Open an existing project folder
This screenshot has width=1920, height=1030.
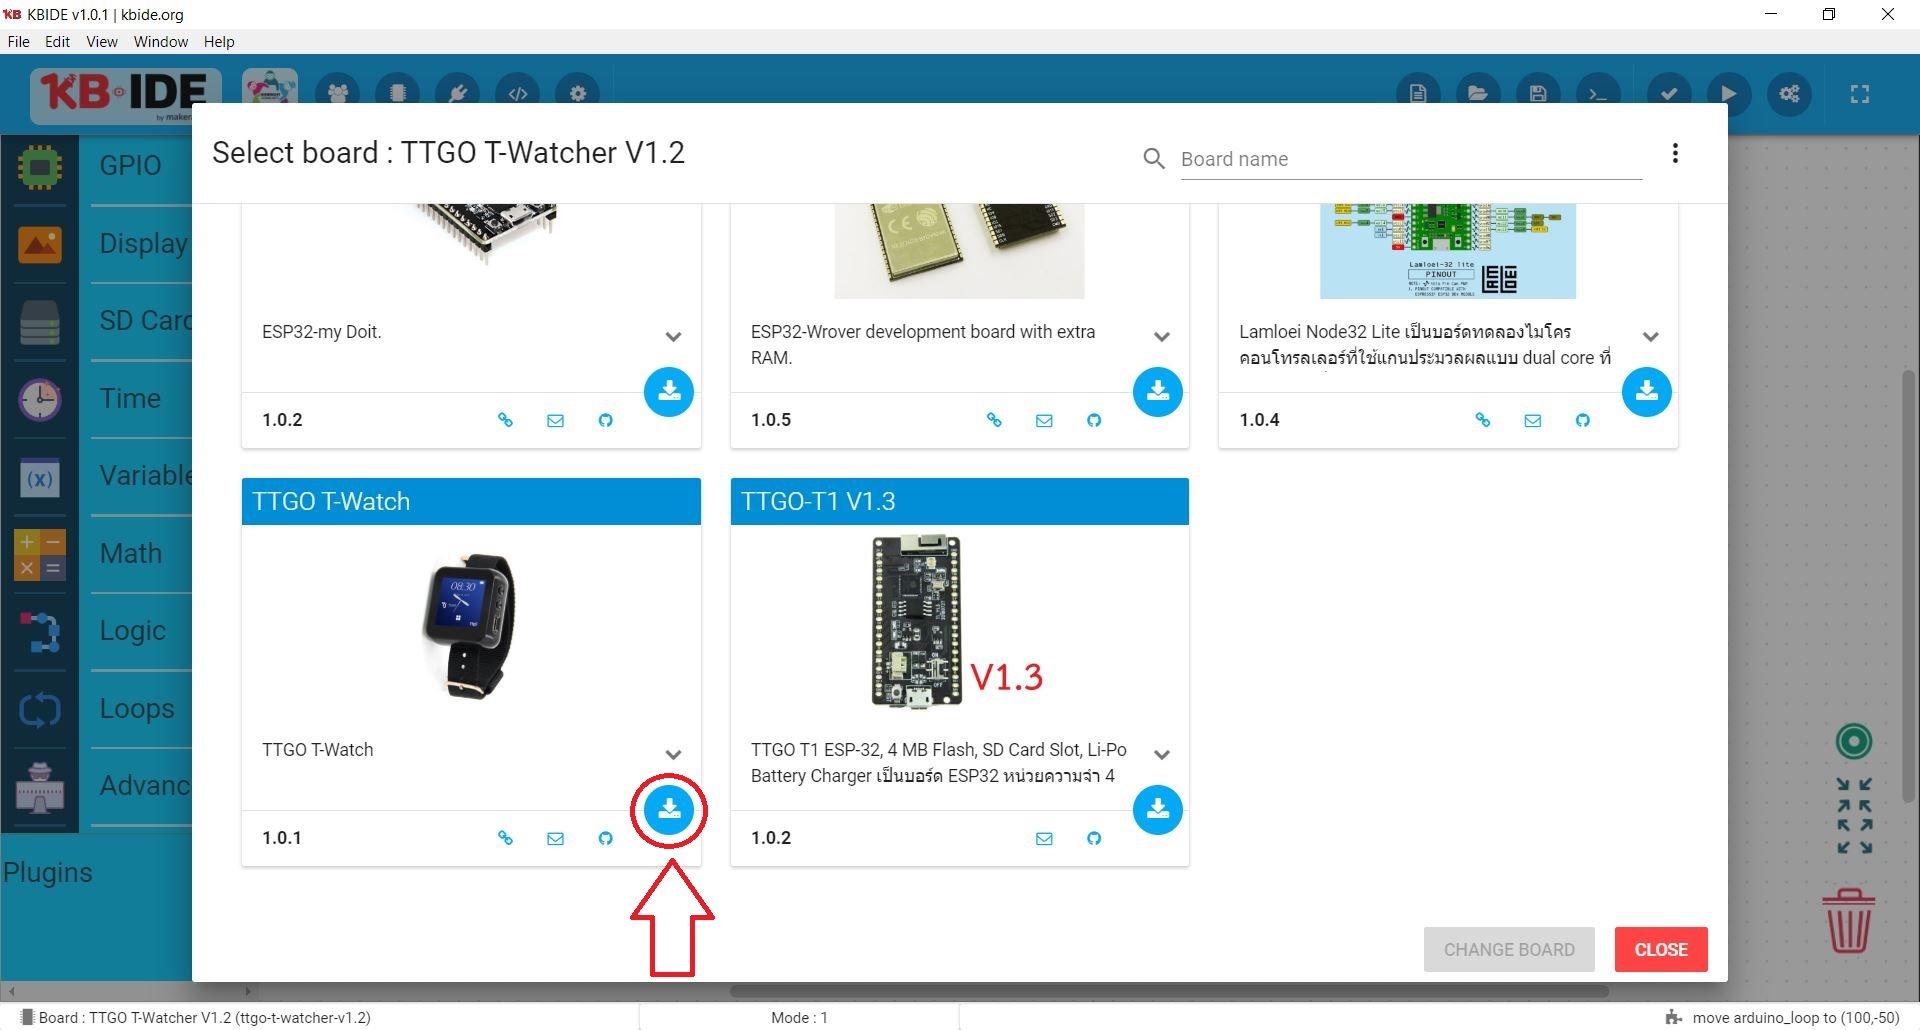coord(1478,93)
